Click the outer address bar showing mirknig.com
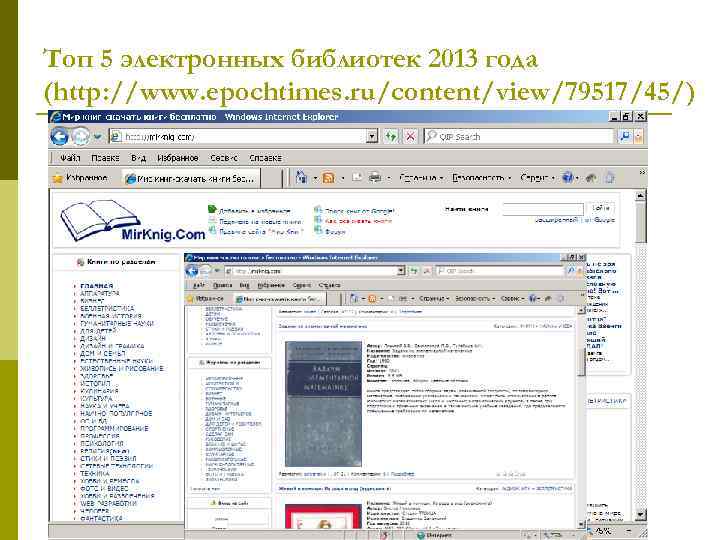The width and height of the screenshot is (720, 540). [237, 137]
